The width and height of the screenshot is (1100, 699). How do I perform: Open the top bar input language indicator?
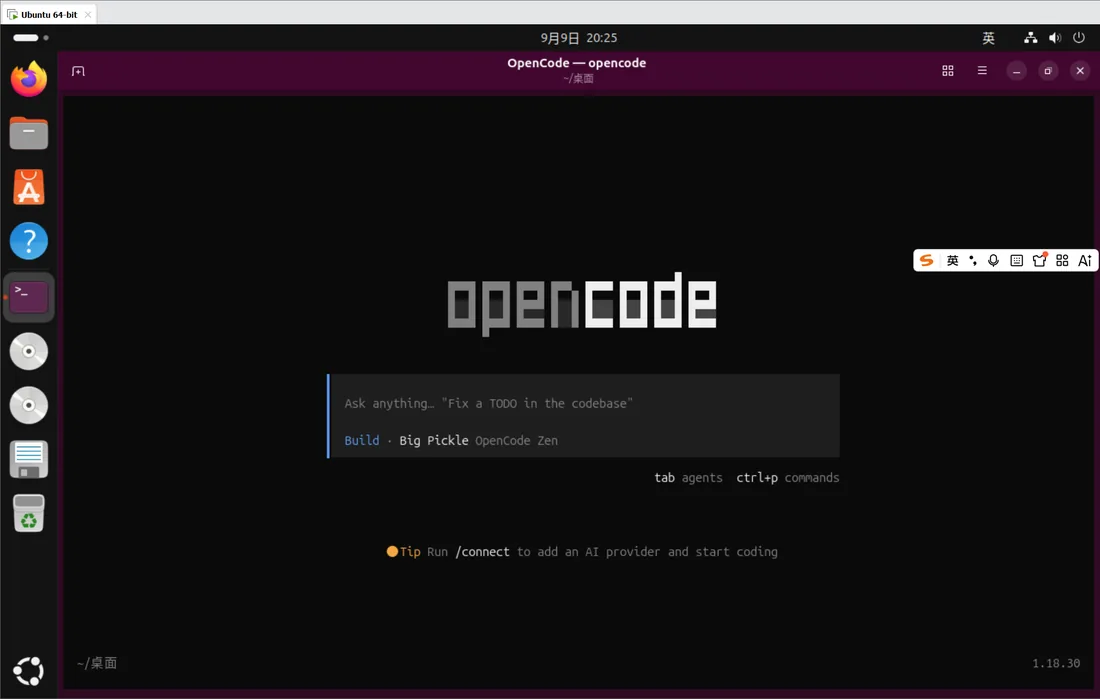(988, 38)
